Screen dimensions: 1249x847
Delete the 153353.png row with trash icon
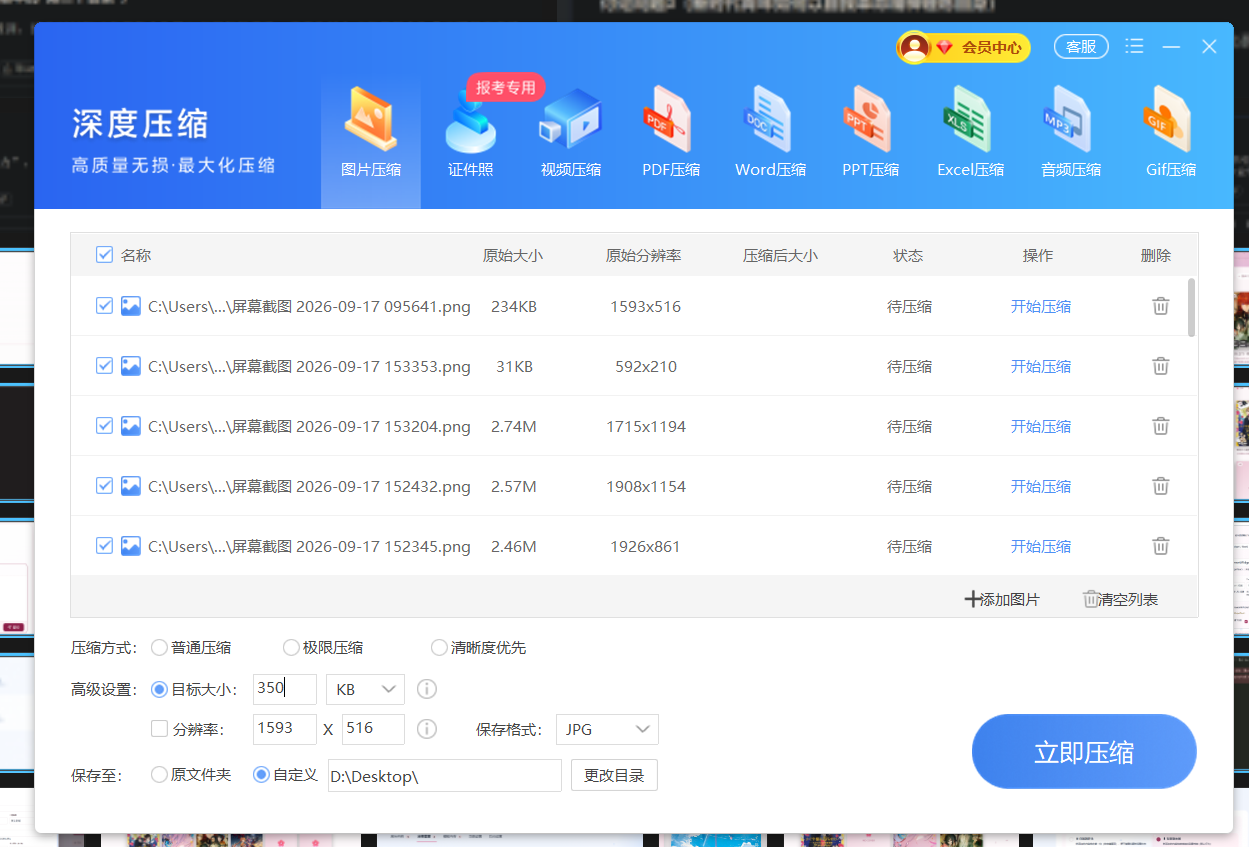1161,366
